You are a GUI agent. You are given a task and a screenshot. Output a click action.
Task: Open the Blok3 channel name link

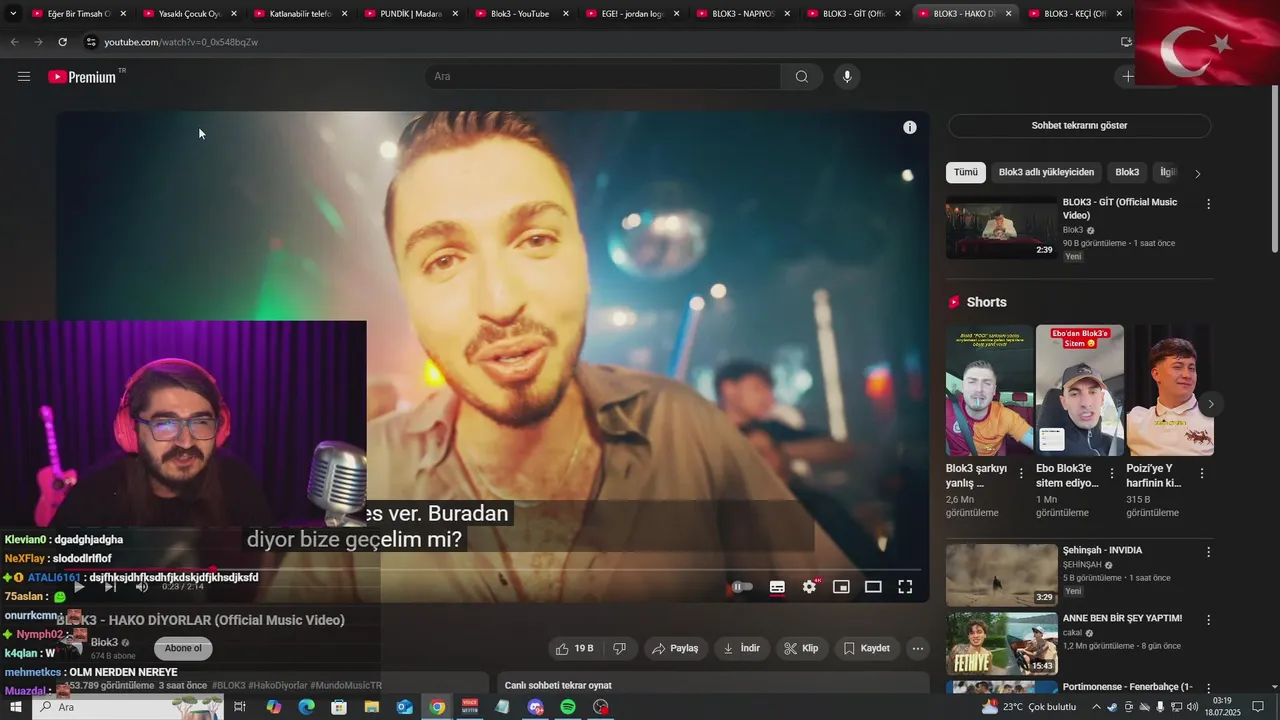click(x=104, y=642)
